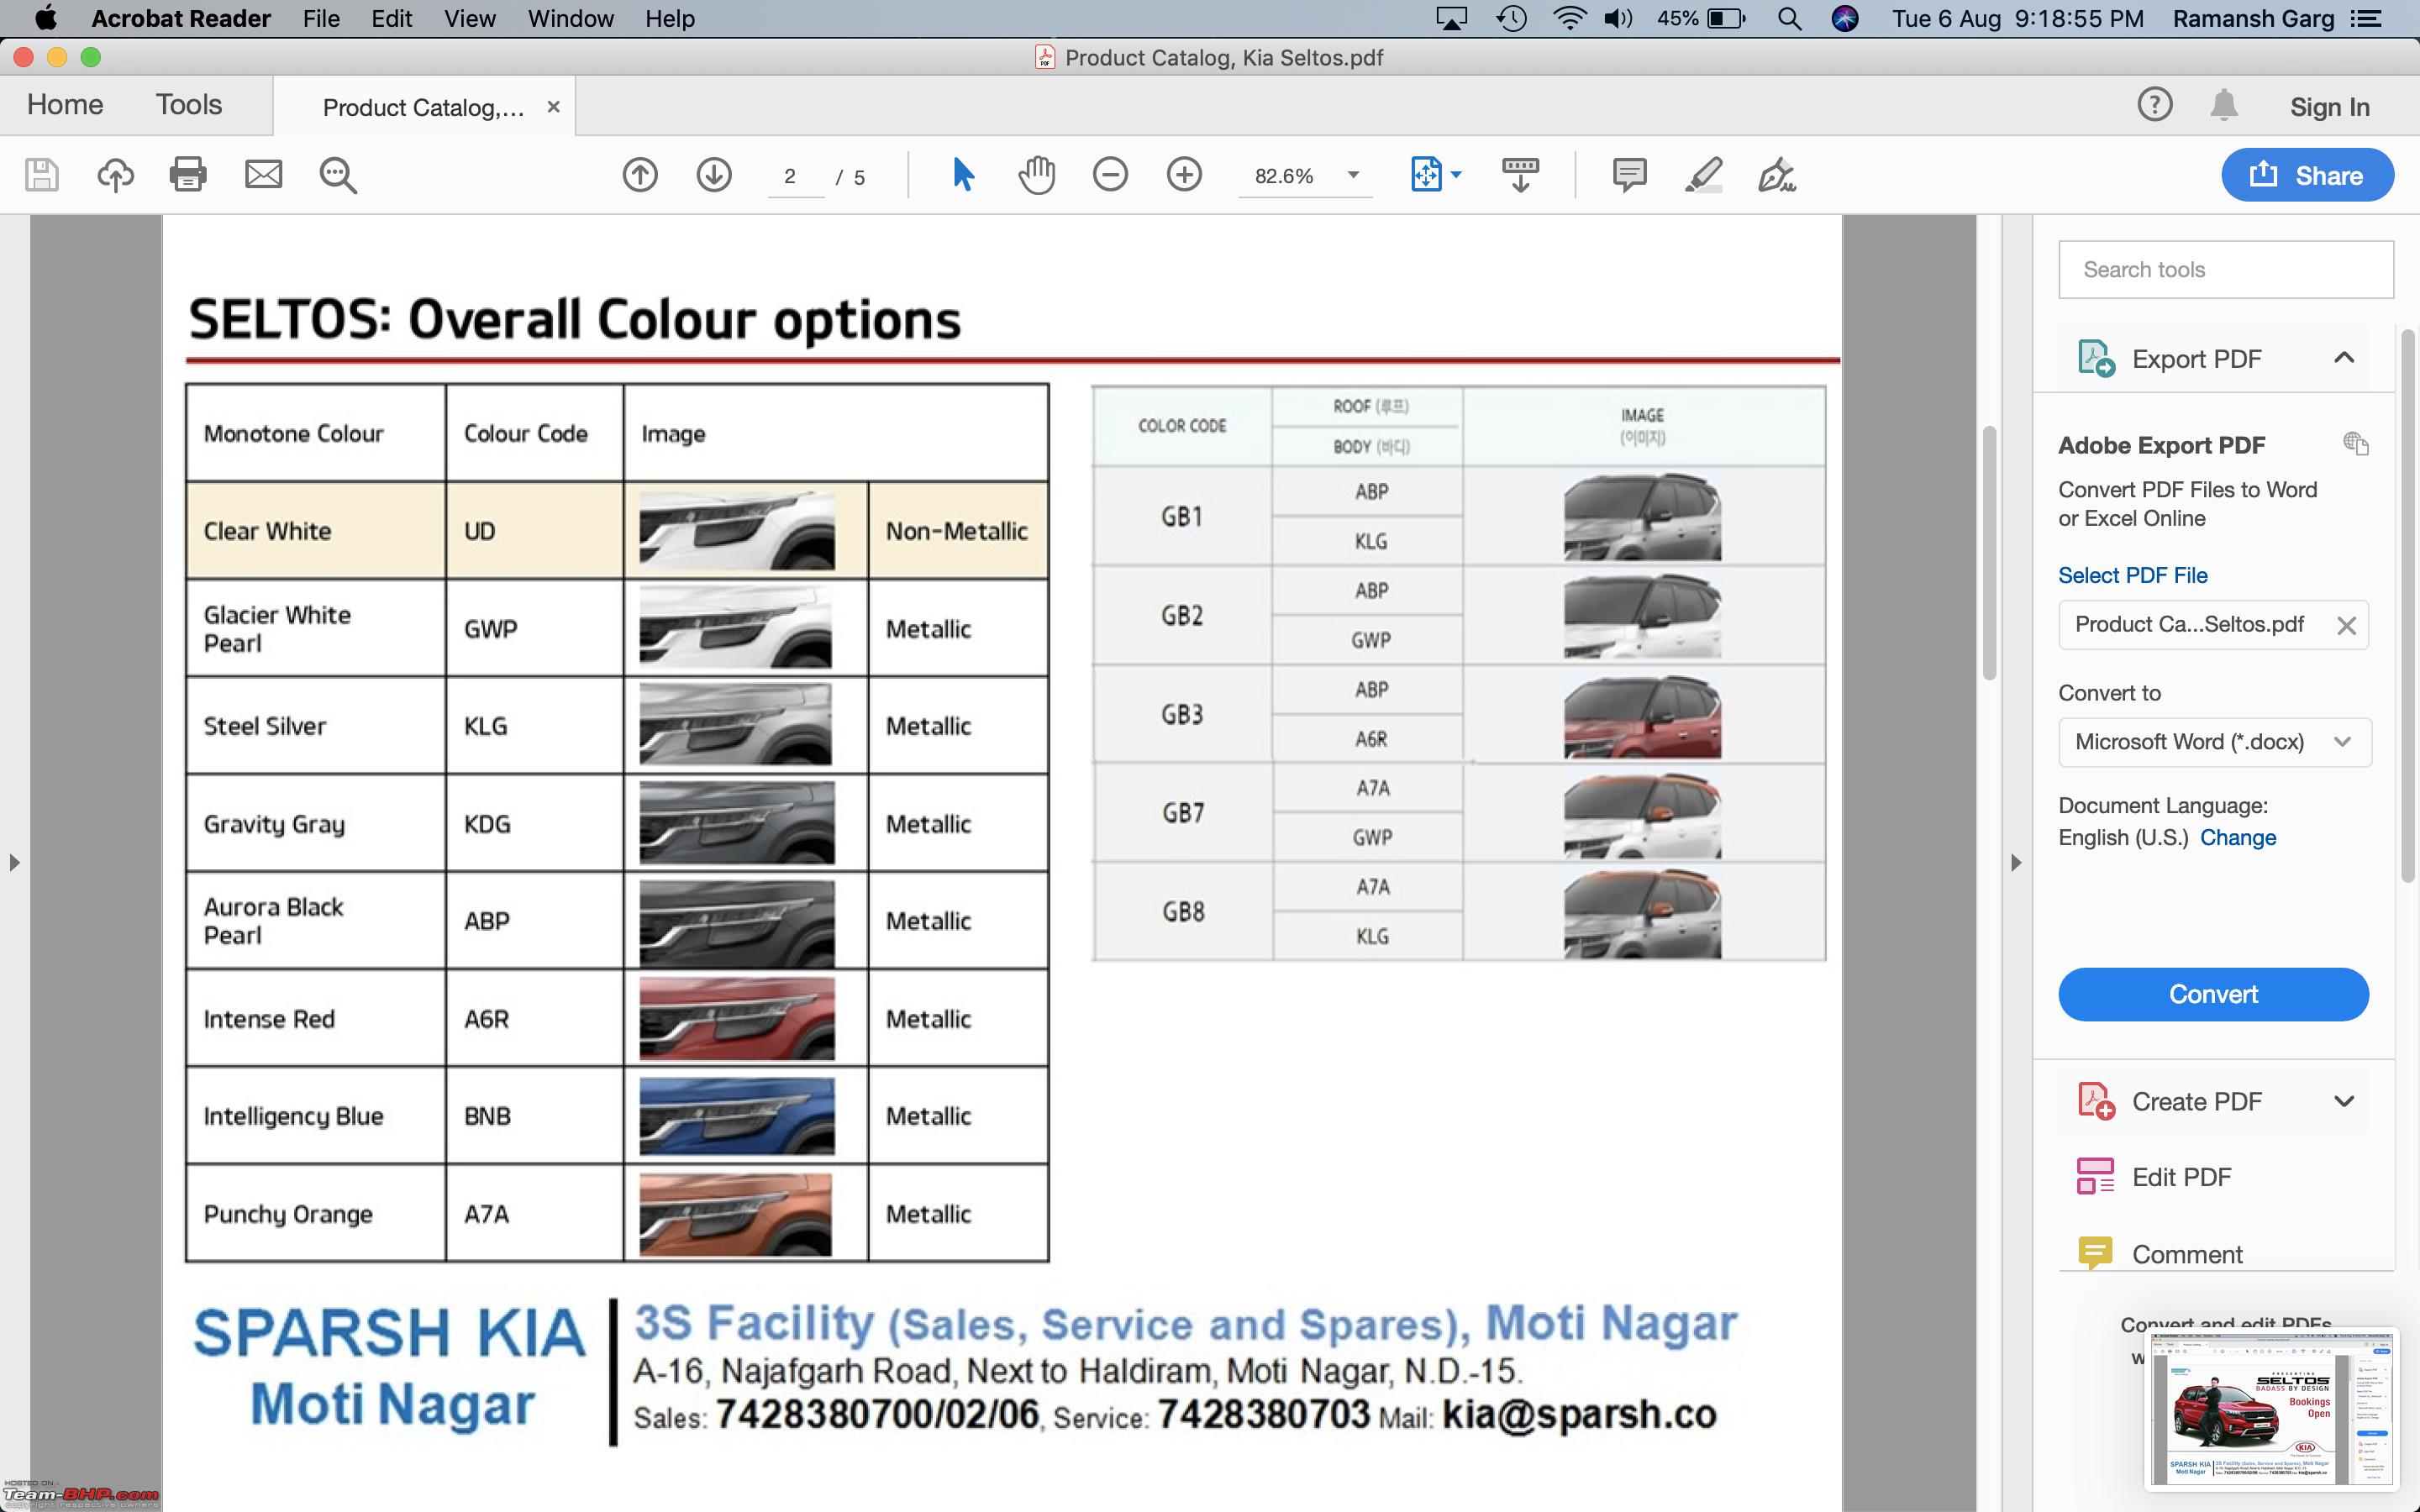Screen dimensions: 2420x1512
Task: Open the Apple menu
Action: [45, 18]
